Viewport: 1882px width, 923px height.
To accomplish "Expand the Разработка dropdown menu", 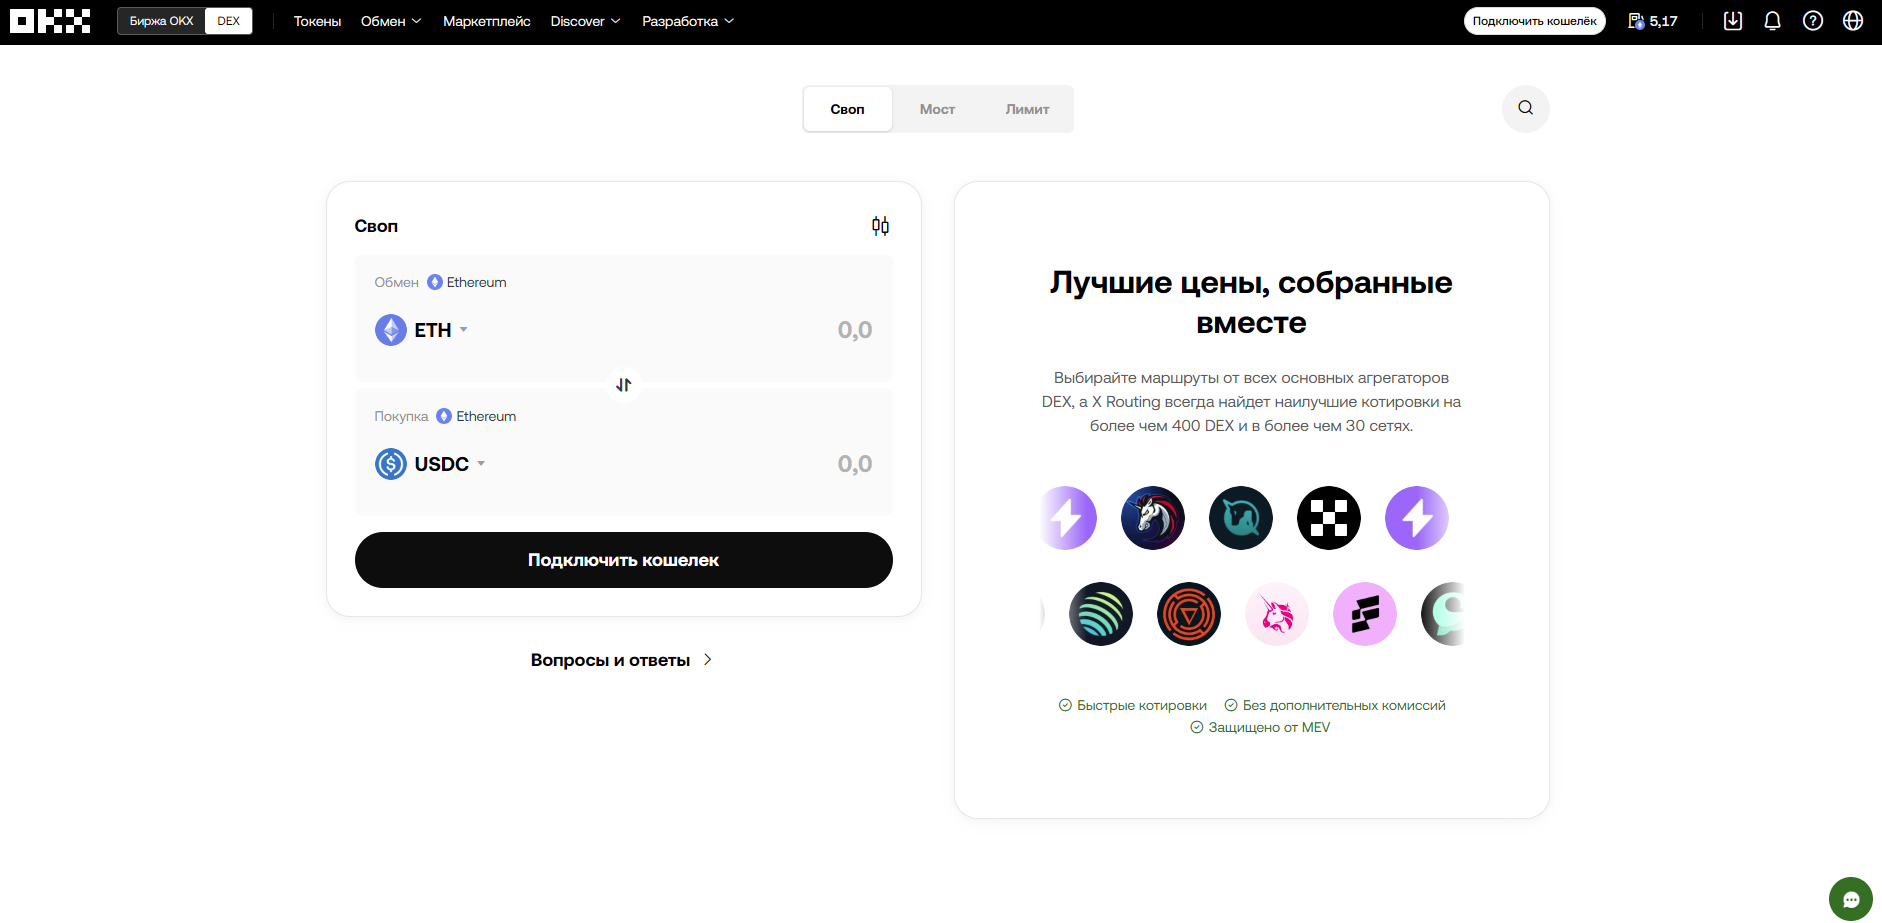I will (x=688, y=21).
